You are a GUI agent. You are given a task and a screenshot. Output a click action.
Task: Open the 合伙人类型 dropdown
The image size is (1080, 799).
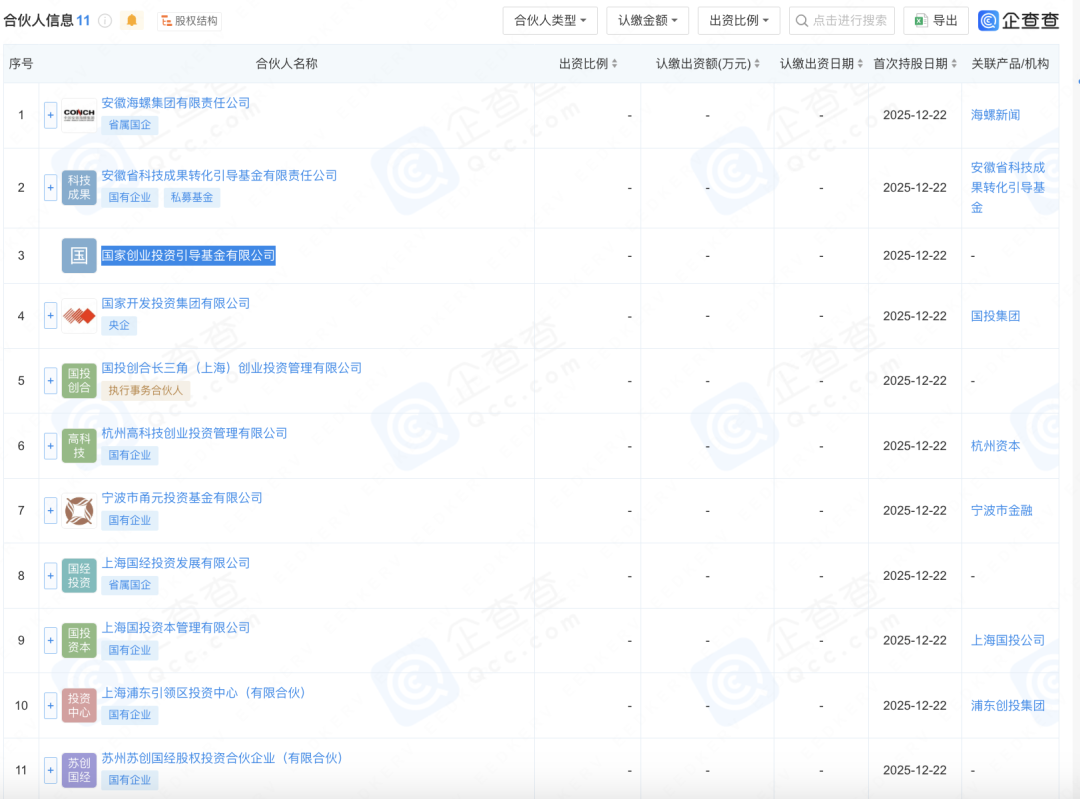pyautogui.click(x=547, y=20)
